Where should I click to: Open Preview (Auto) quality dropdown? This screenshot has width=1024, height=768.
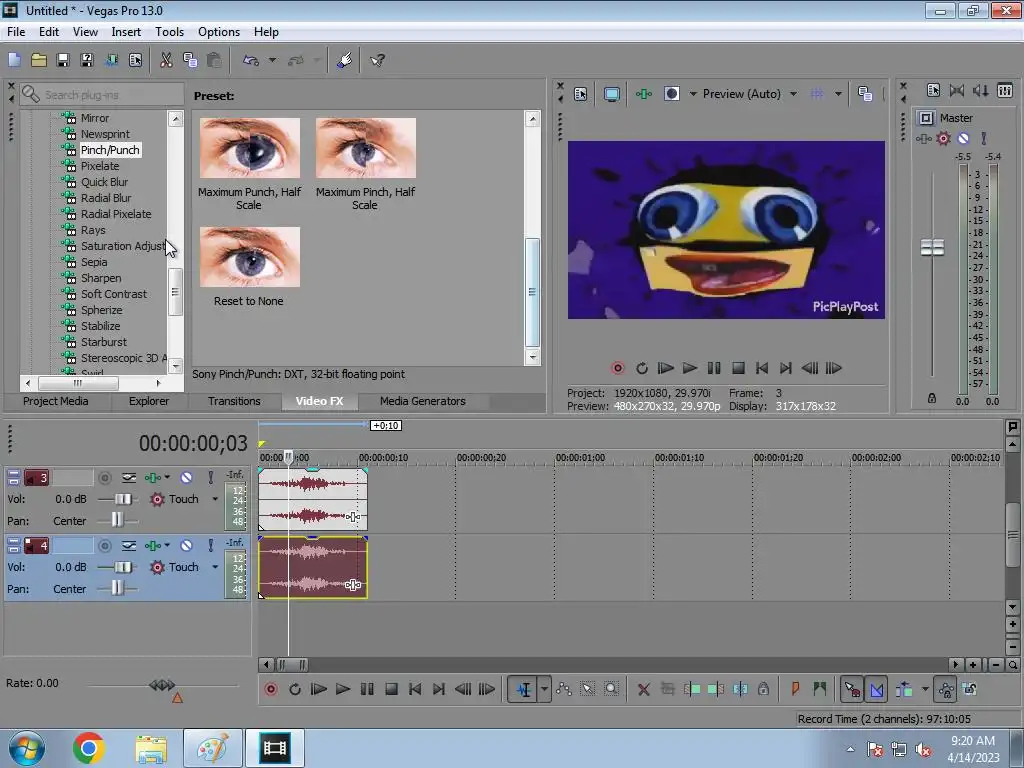(793, 94)
